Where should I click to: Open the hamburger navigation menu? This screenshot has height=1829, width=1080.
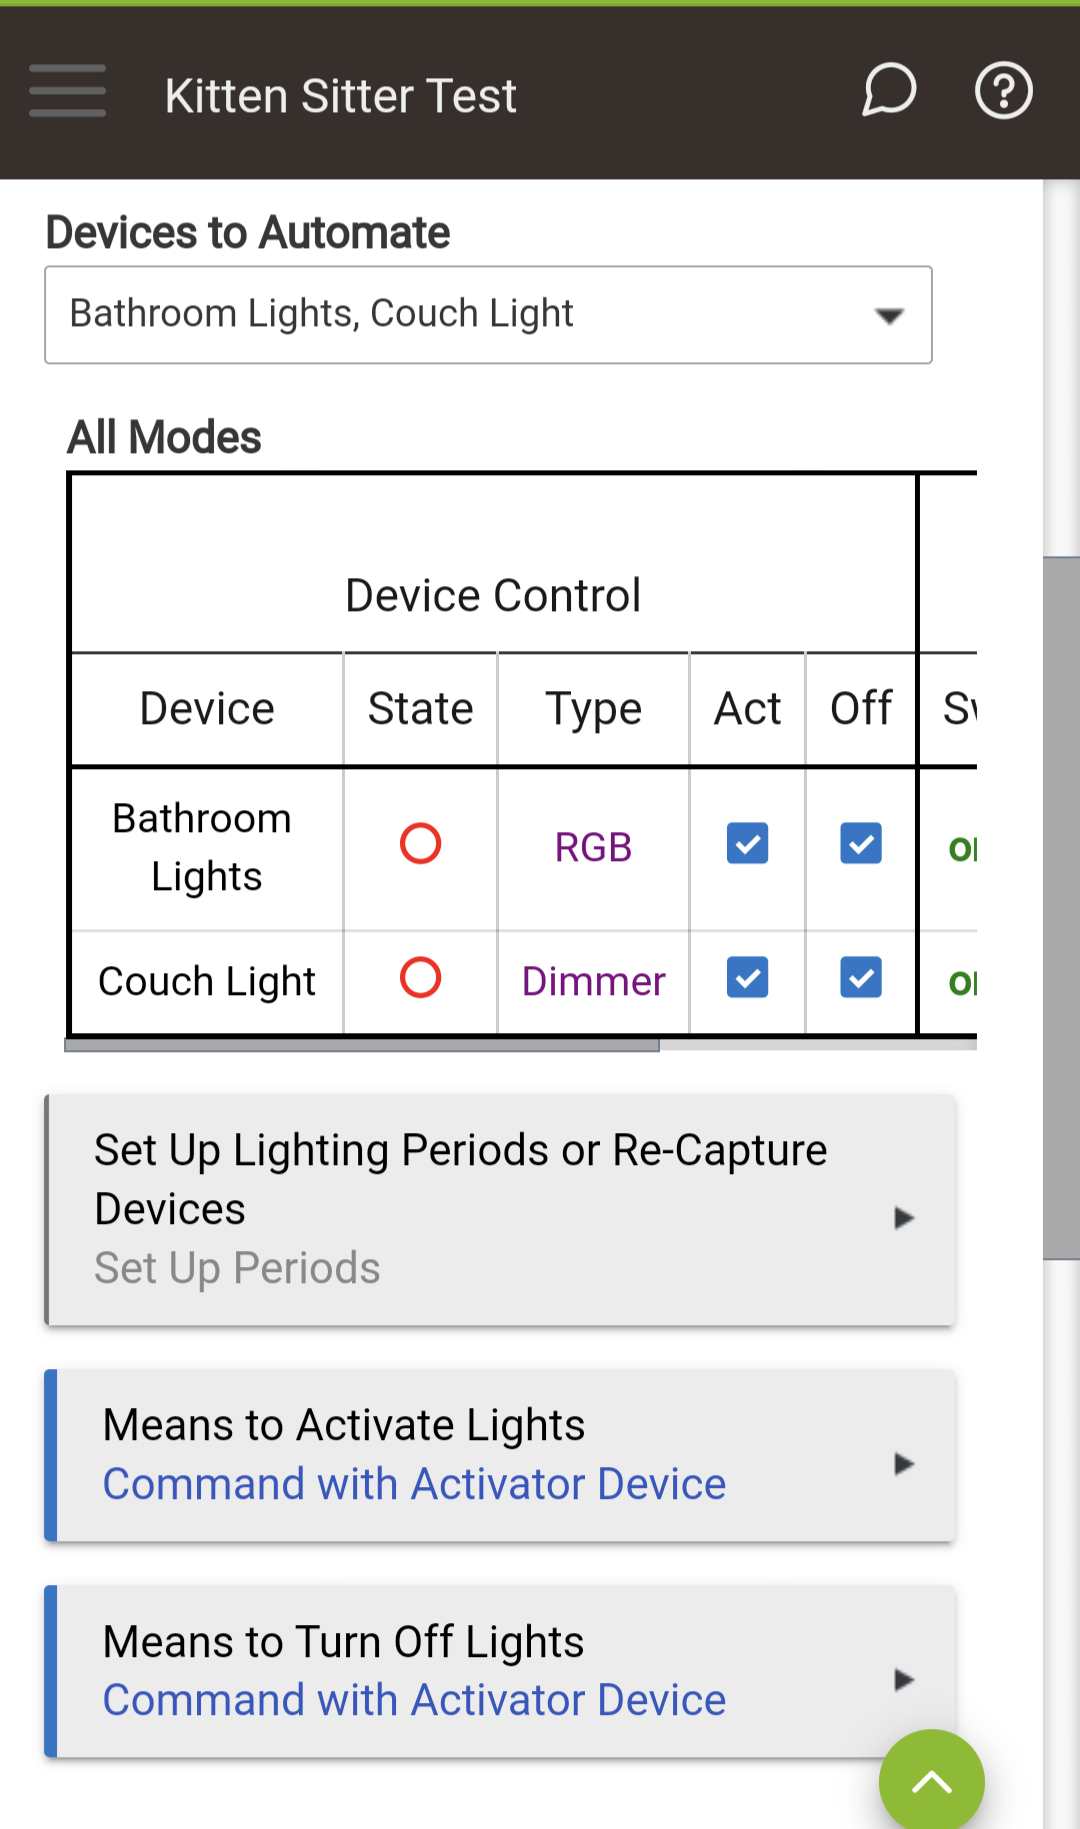coord(67,91)
